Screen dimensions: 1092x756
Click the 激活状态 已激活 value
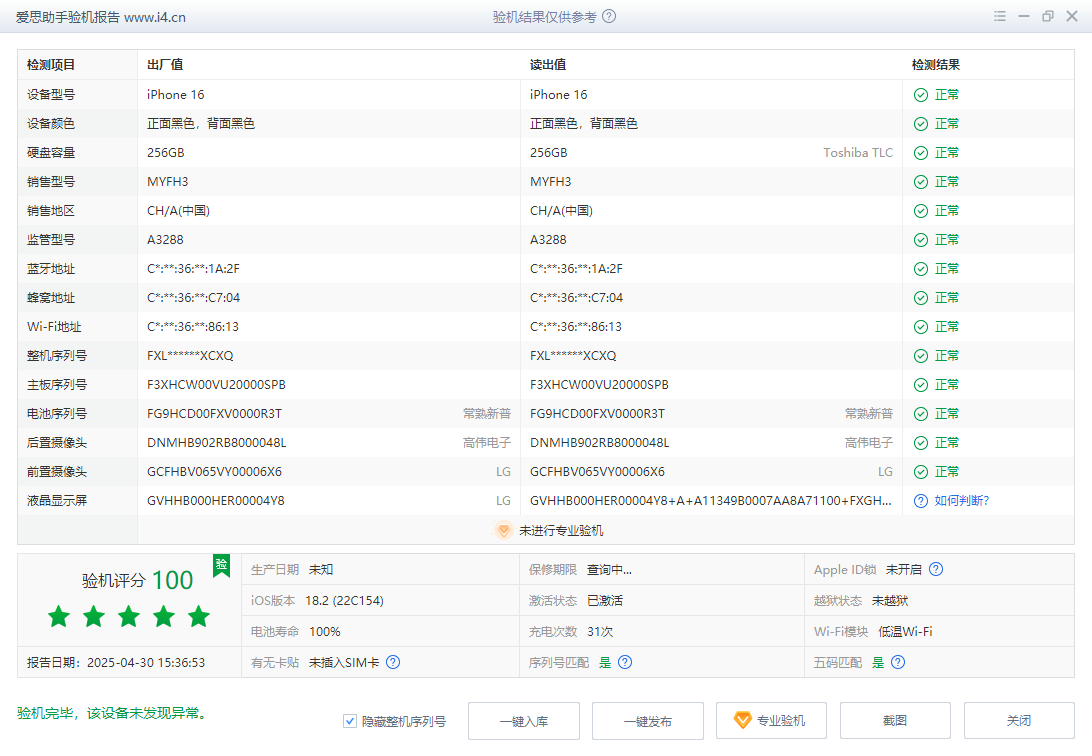pyautogui.click(x=605, y=601)
